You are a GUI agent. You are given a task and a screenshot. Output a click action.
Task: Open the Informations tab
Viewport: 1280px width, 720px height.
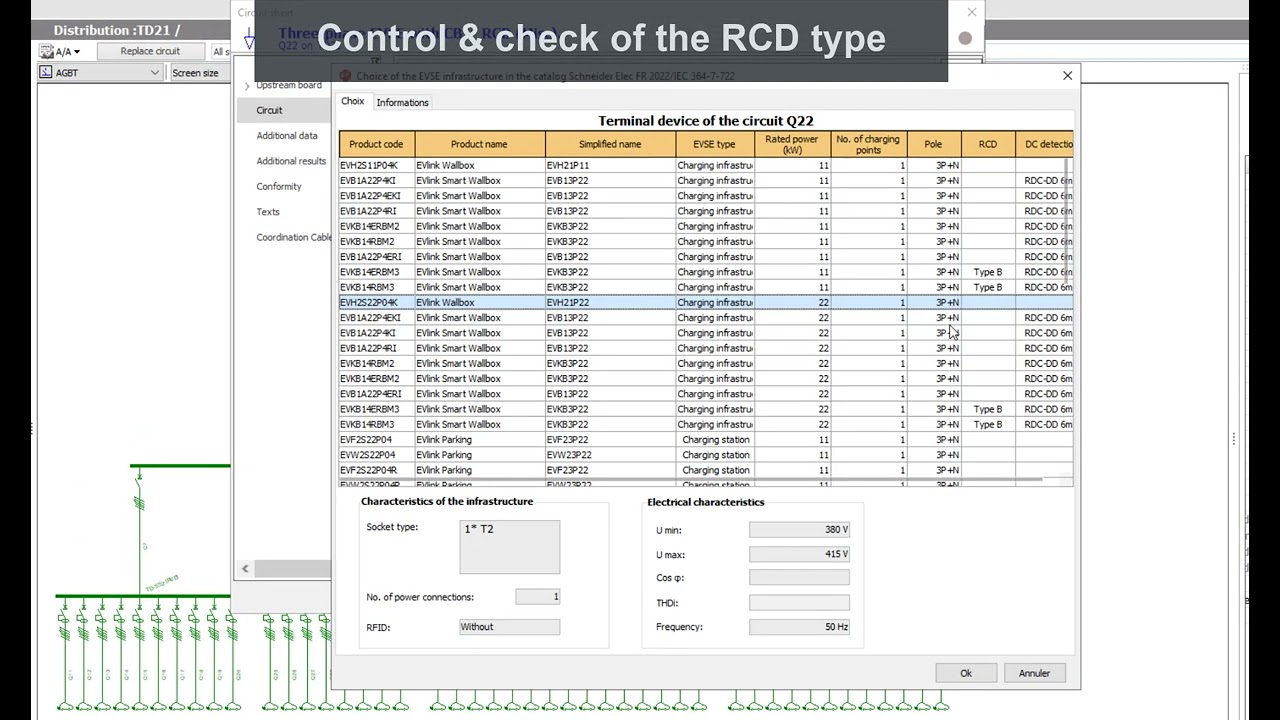(x=402, y=102)
